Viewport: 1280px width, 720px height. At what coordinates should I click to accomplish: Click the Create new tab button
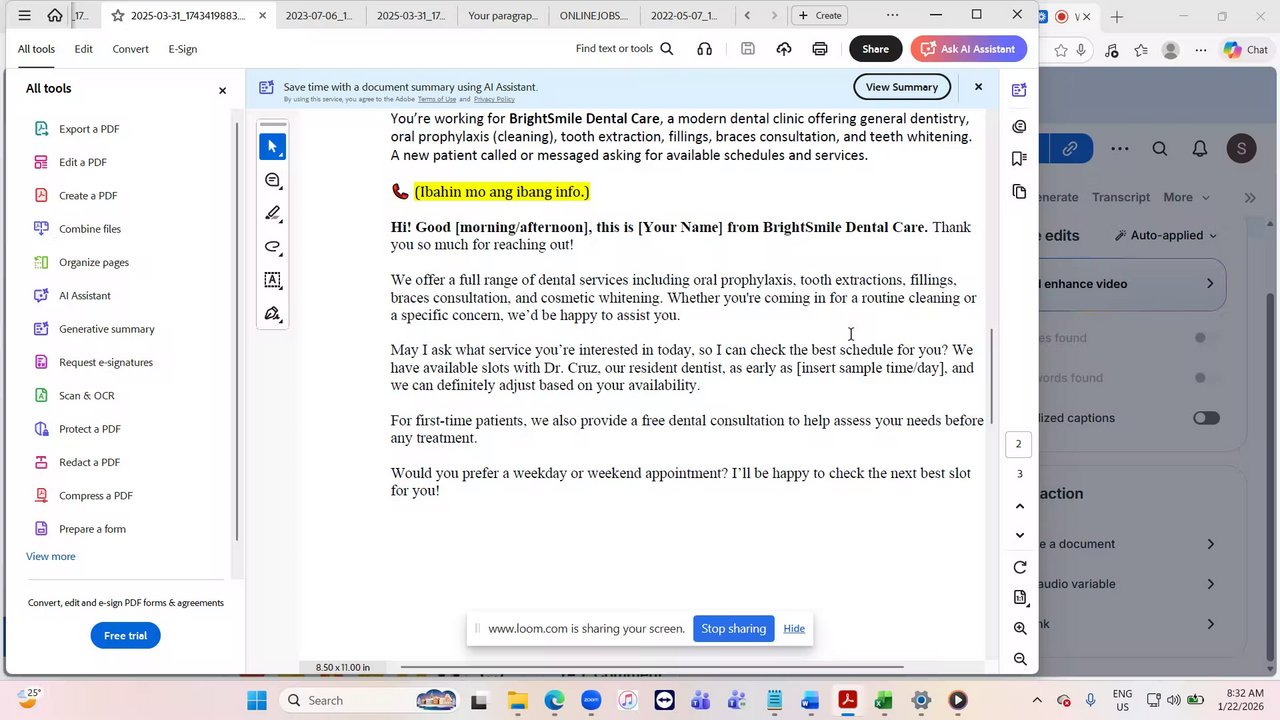click(x=819, y=15)
